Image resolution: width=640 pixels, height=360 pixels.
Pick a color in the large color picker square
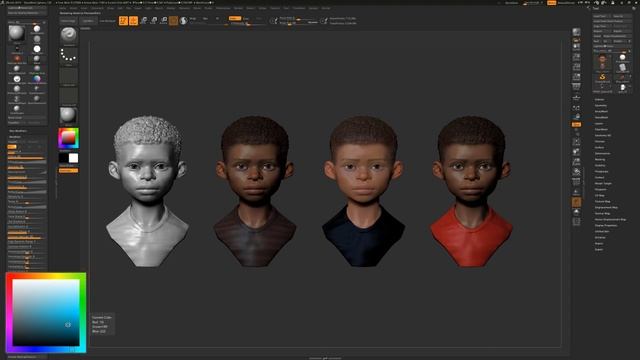(46, 312)
